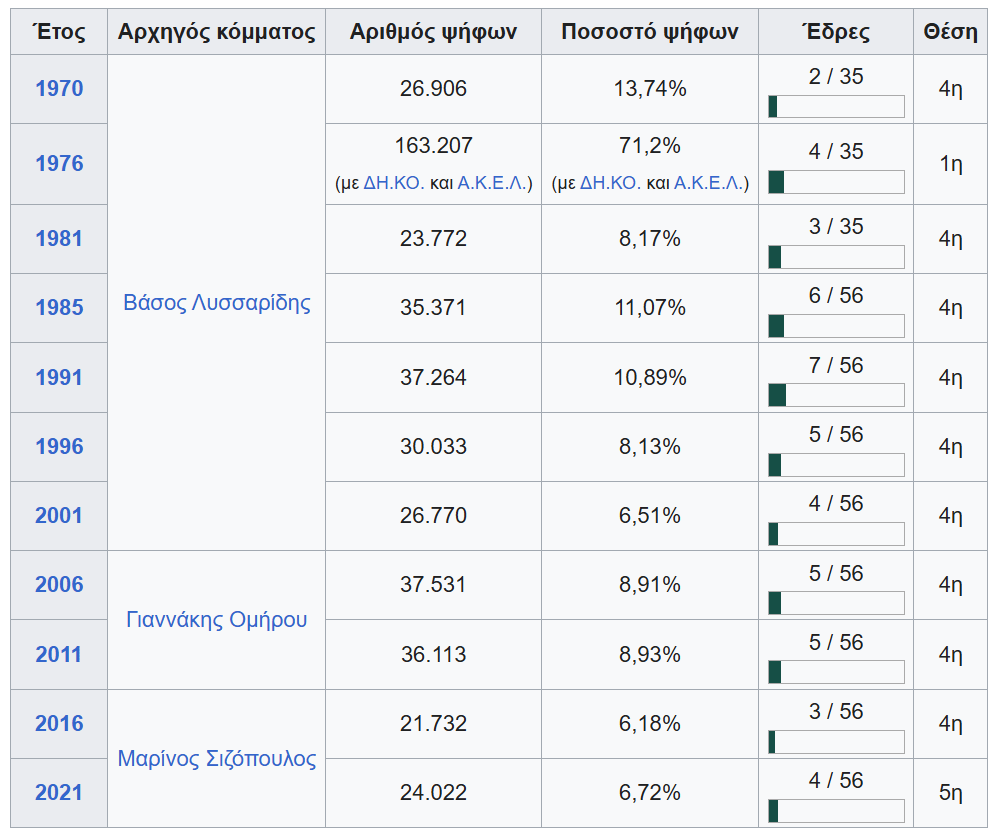Select the Έδρες column header
This screenshot has width=1000, height=836.
tap(836, 32)
